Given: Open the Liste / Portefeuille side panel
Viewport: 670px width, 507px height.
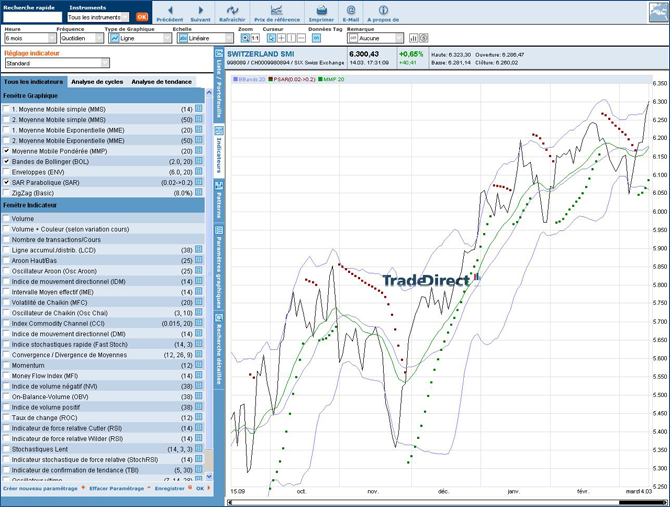Looking at the screenshot, I should pyautogui.click(x=218, y=85).
